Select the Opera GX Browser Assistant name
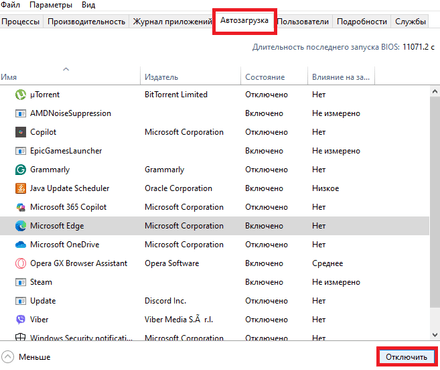This screenshot has width=440, height=370. [x=79, y=263]
